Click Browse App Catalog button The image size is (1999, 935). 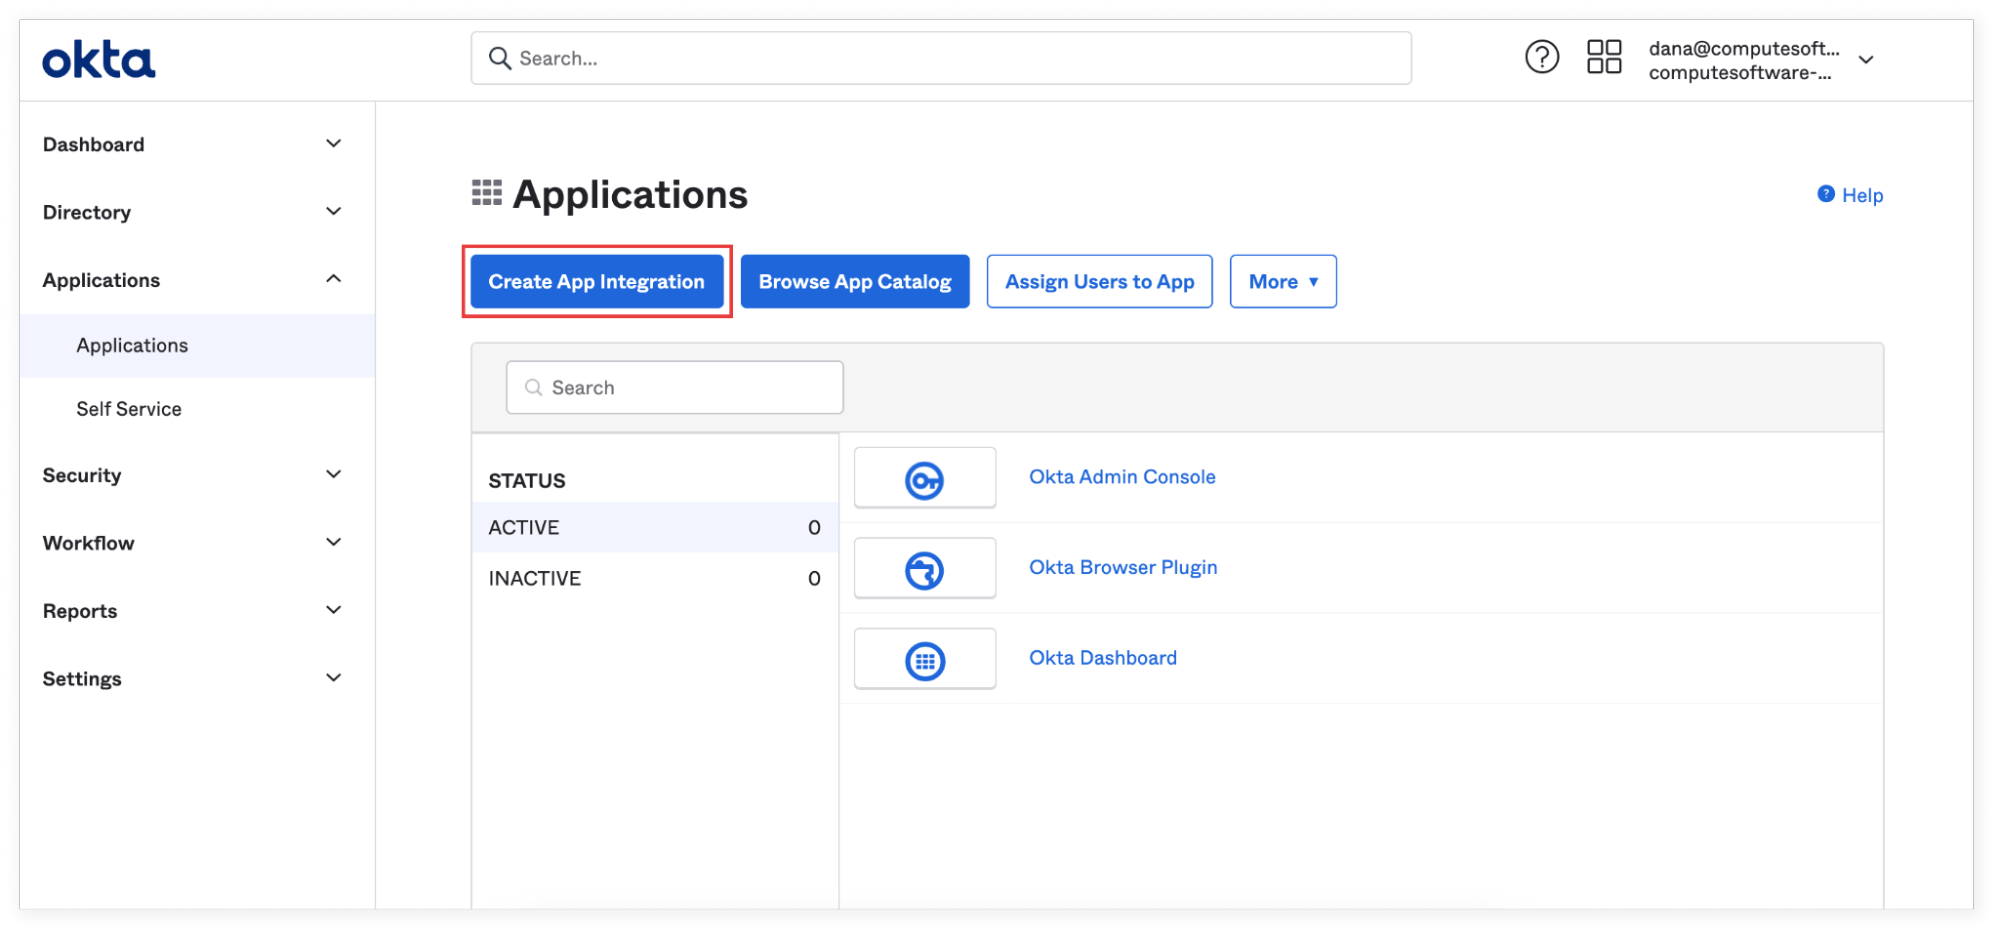tap(854, 282)
